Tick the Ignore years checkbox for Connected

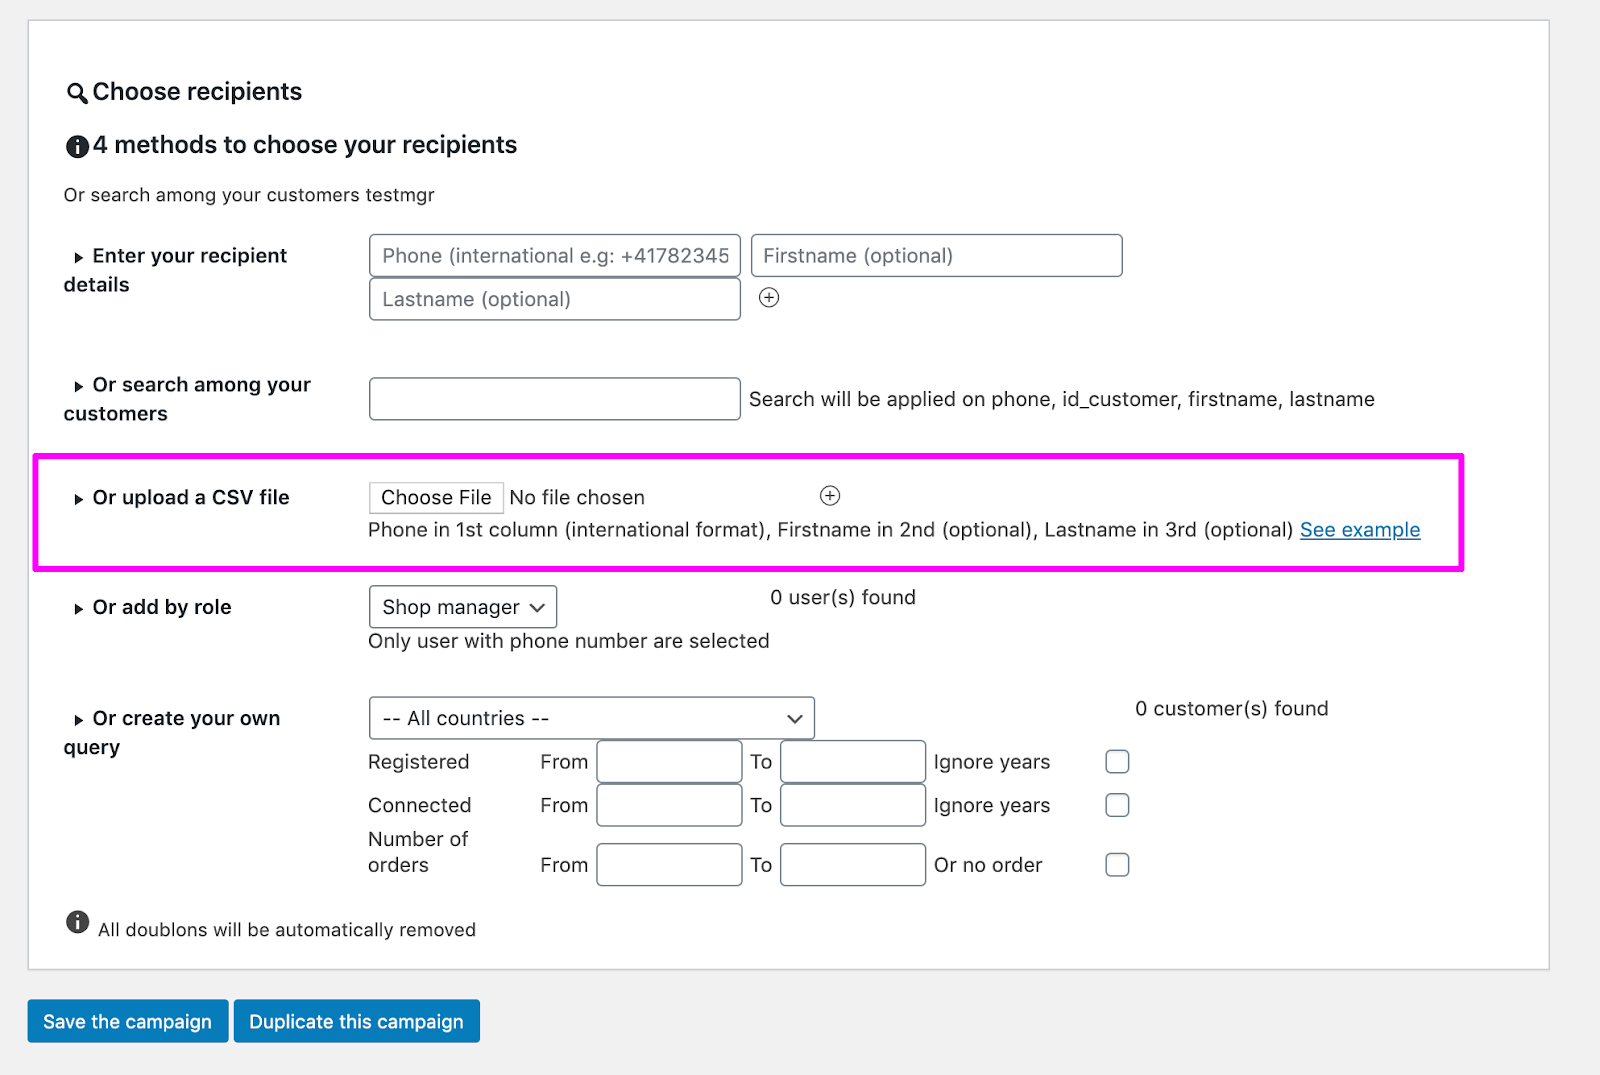pos(1117,805)
